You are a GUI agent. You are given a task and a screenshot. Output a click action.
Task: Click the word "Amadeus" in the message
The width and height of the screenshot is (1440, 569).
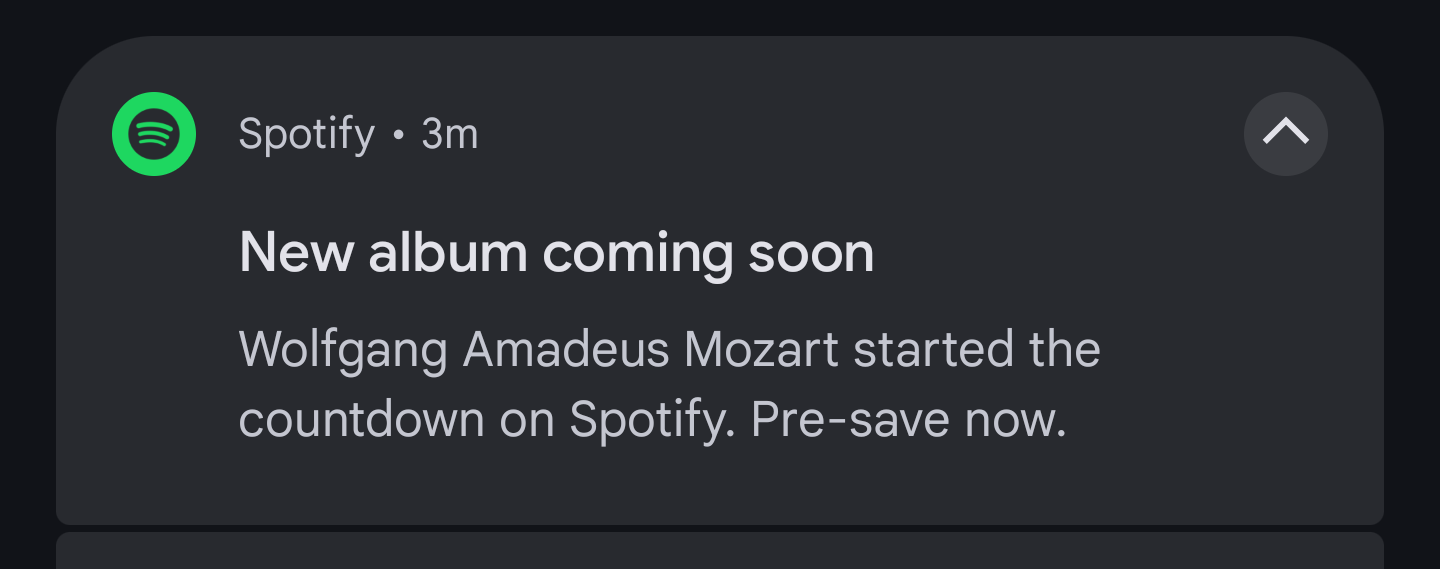coord(566,350)
